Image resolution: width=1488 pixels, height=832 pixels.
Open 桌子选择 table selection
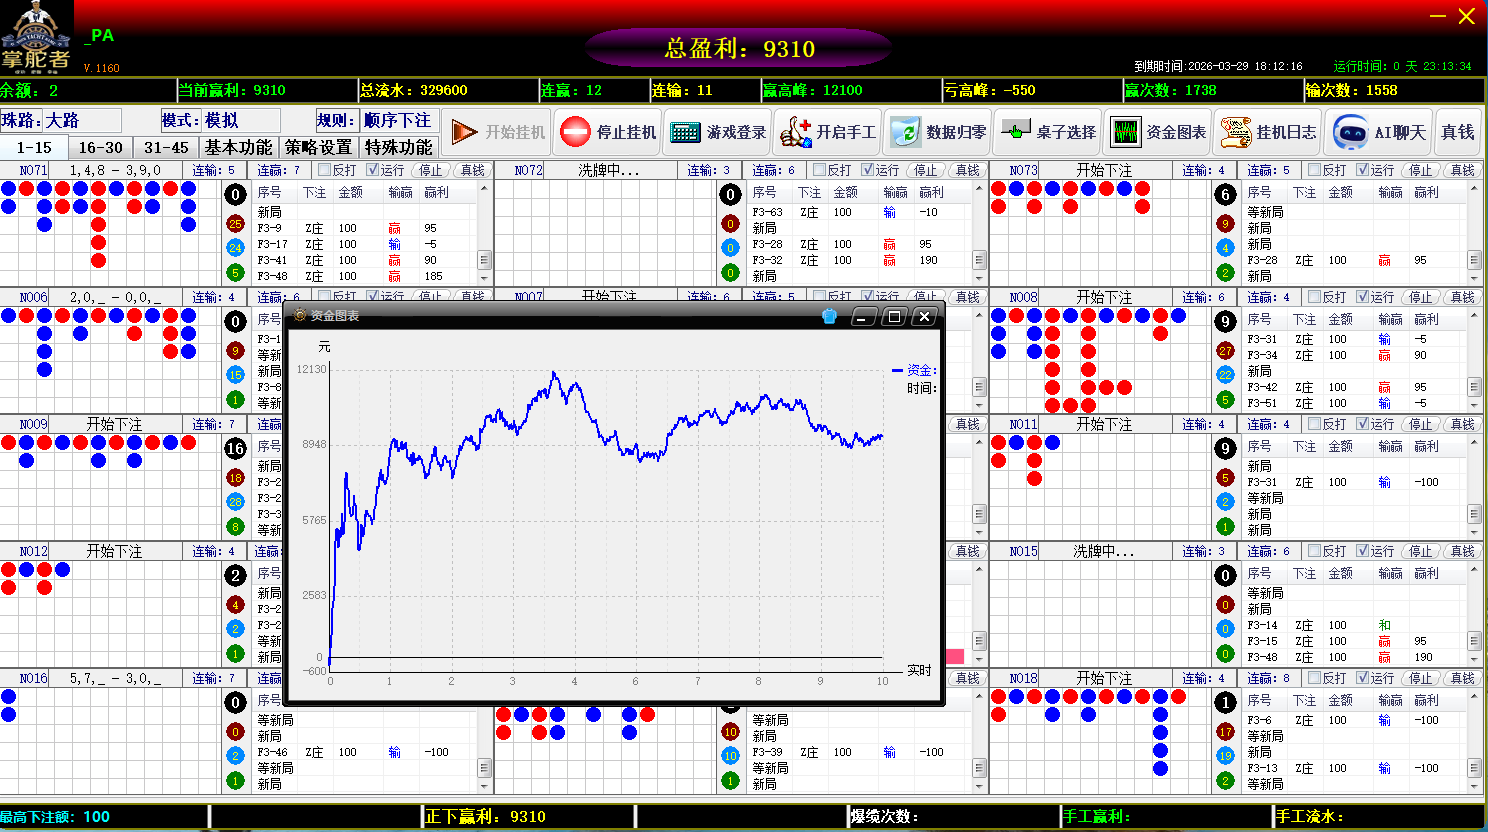(1048, 132)
